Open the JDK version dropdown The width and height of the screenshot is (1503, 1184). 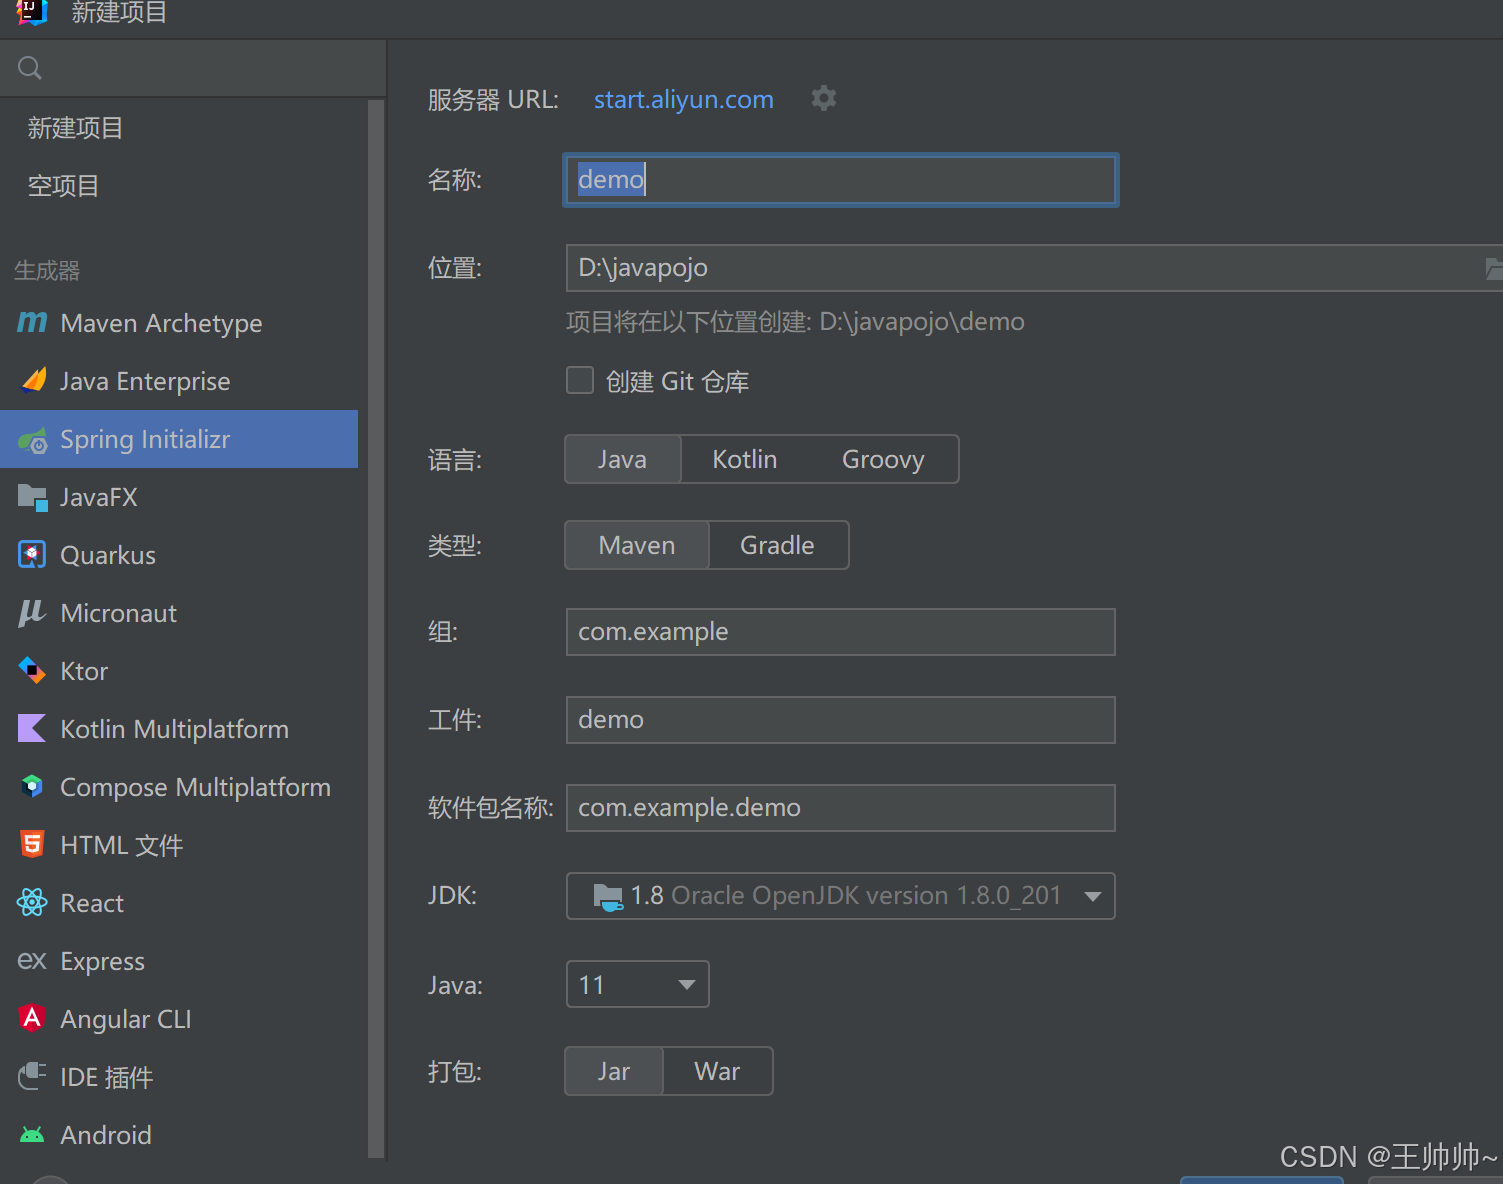(840, 896)
